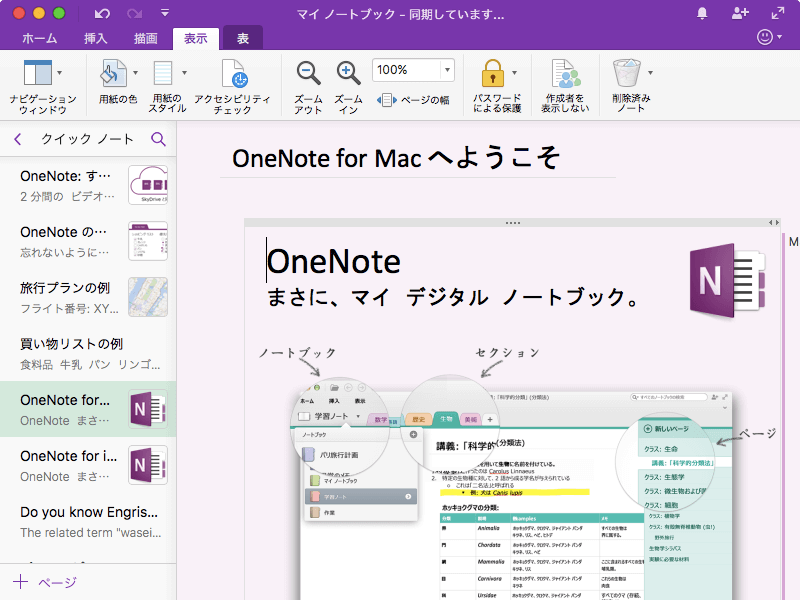This screenshot has width=800, height=600.
Task: Click the 'OneNote for i...' page thumbnail icon
Action: [148, 465]
